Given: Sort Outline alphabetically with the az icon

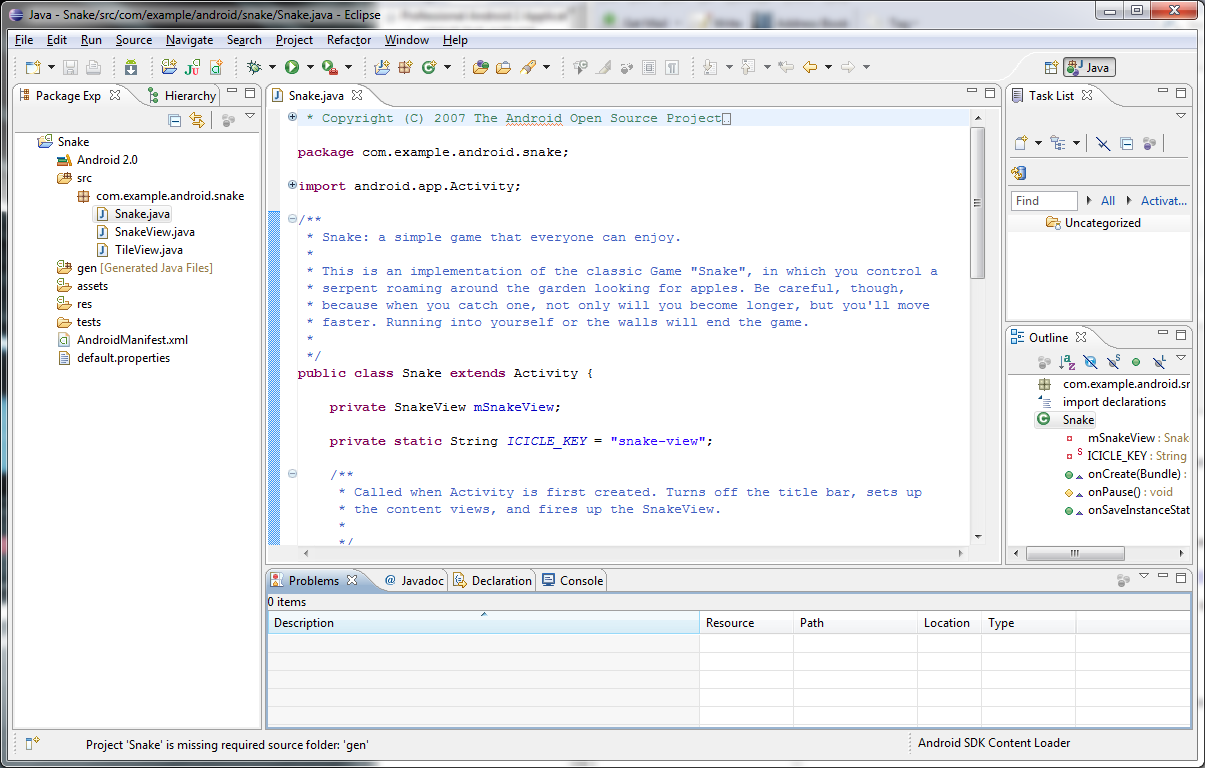Looking at the screenshot, I should pyautogui.click(x=1067, y=362).
